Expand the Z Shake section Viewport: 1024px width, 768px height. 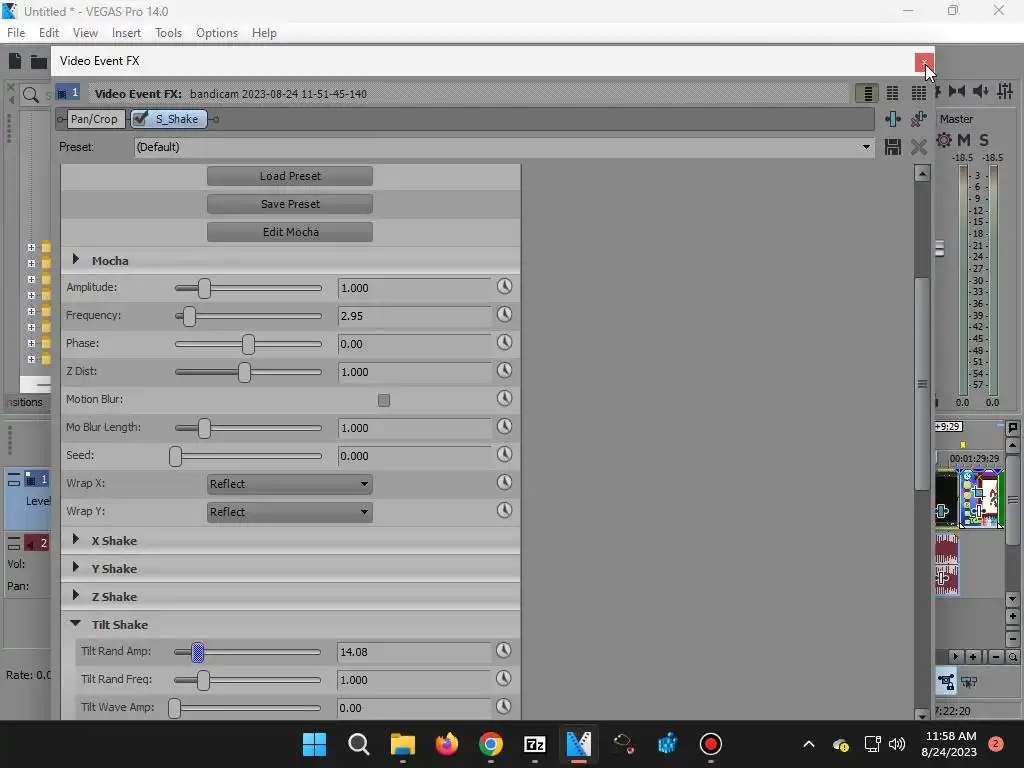pos(76,596)
